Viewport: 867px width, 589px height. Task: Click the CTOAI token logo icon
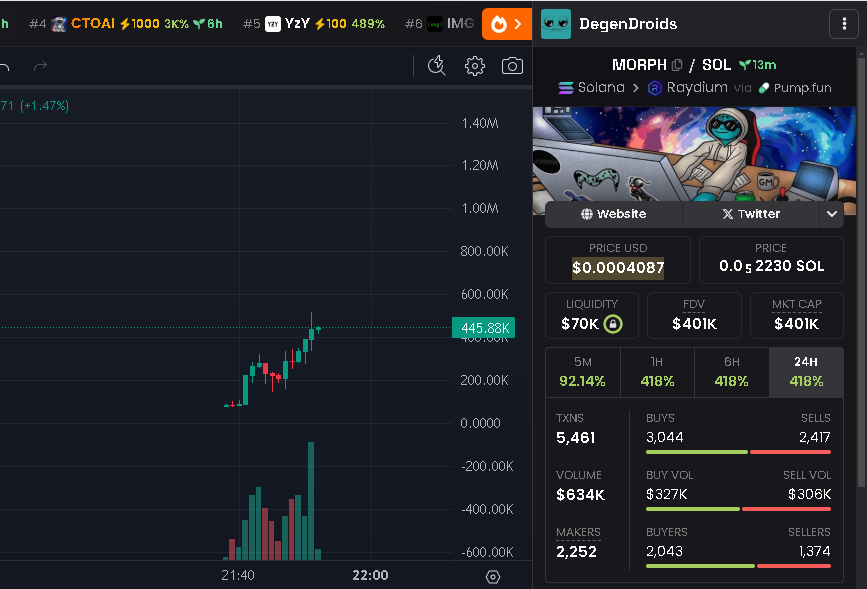[x=59, y=24]
